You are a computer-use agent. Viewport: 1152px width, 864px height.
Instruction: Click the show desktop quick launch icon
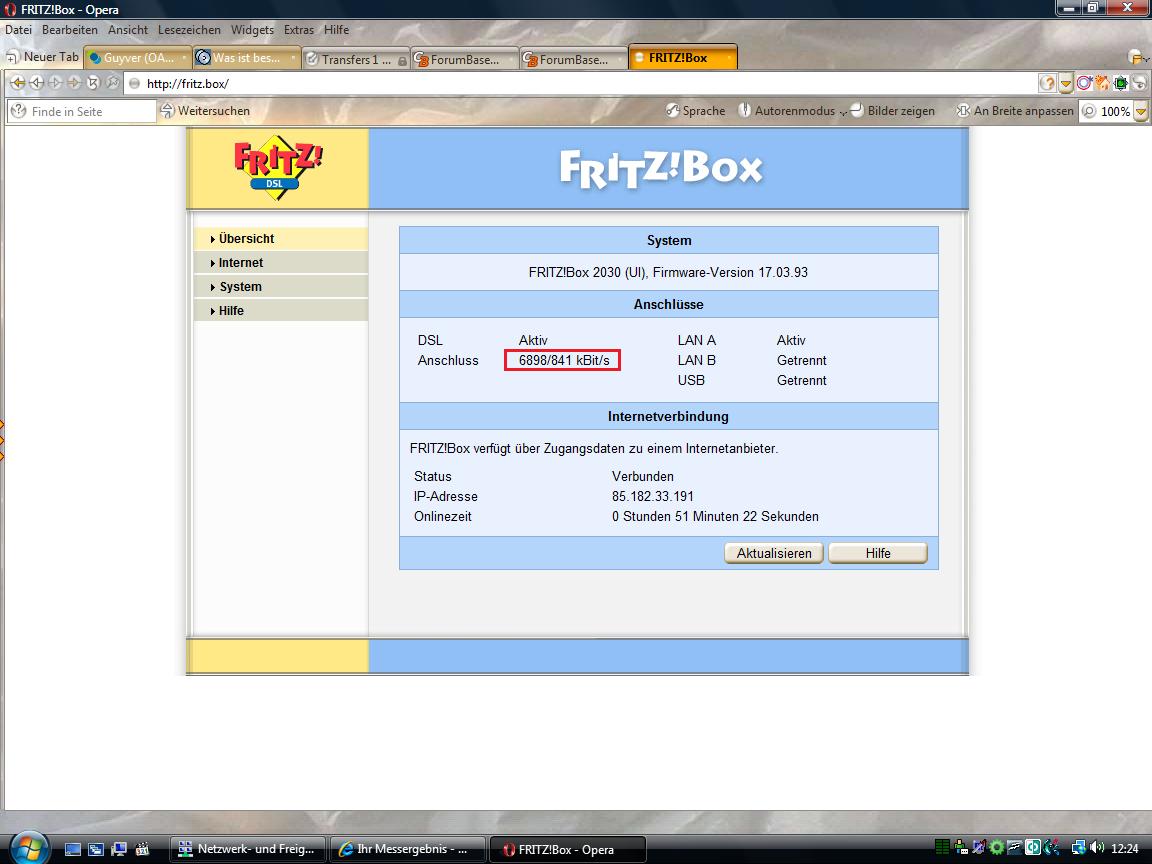[73, 849]
